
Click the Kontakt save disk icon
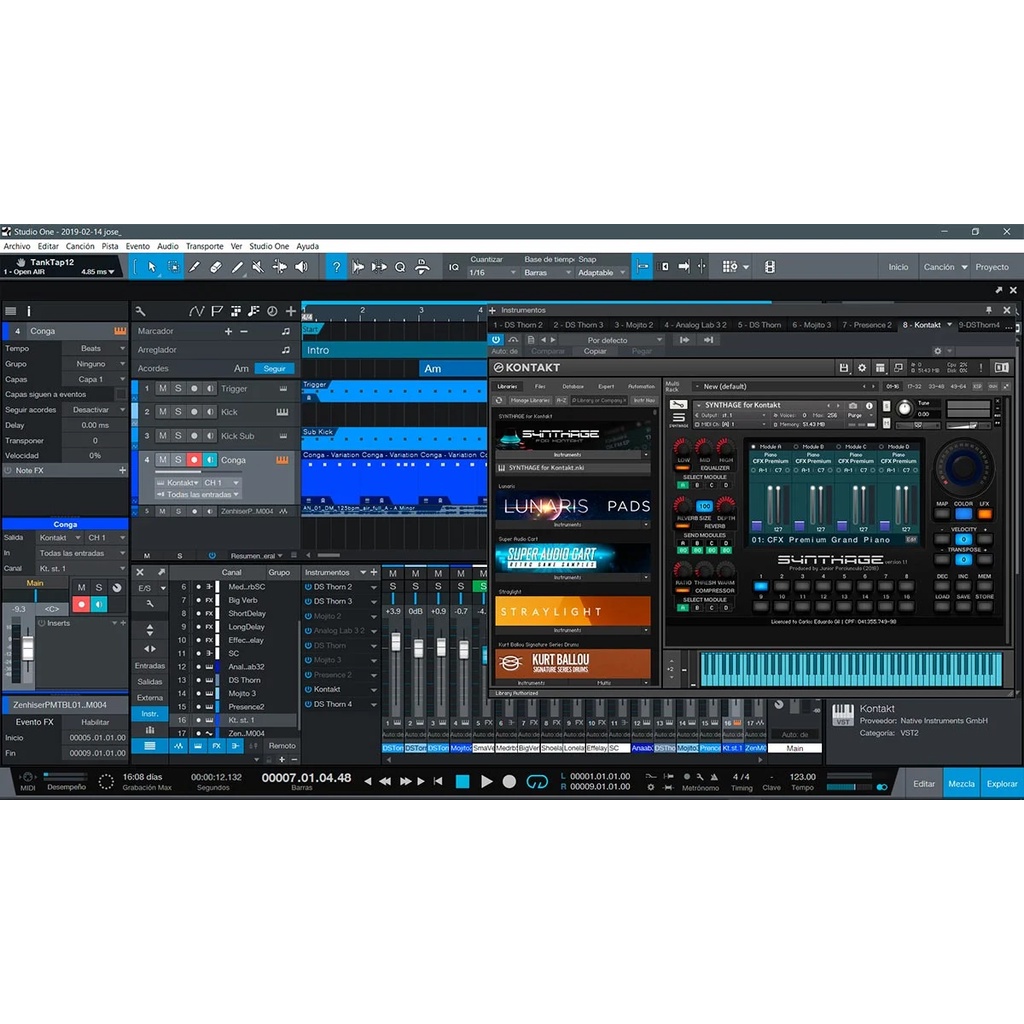(844, 368)
